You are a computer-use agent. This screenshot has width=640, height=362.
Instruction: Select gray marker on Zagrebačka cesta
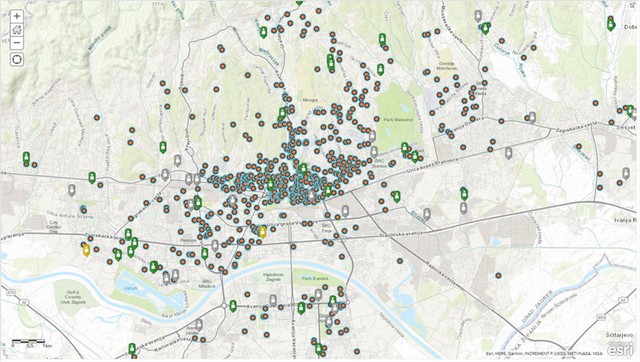[532, 118]
